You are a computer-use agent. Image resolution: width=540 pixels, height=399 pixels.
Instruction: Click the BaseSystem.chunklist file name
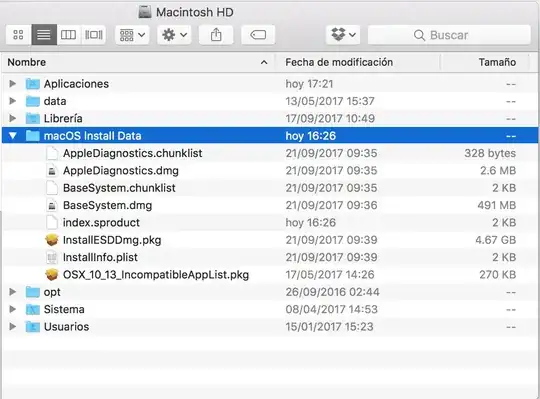[119, 188]
